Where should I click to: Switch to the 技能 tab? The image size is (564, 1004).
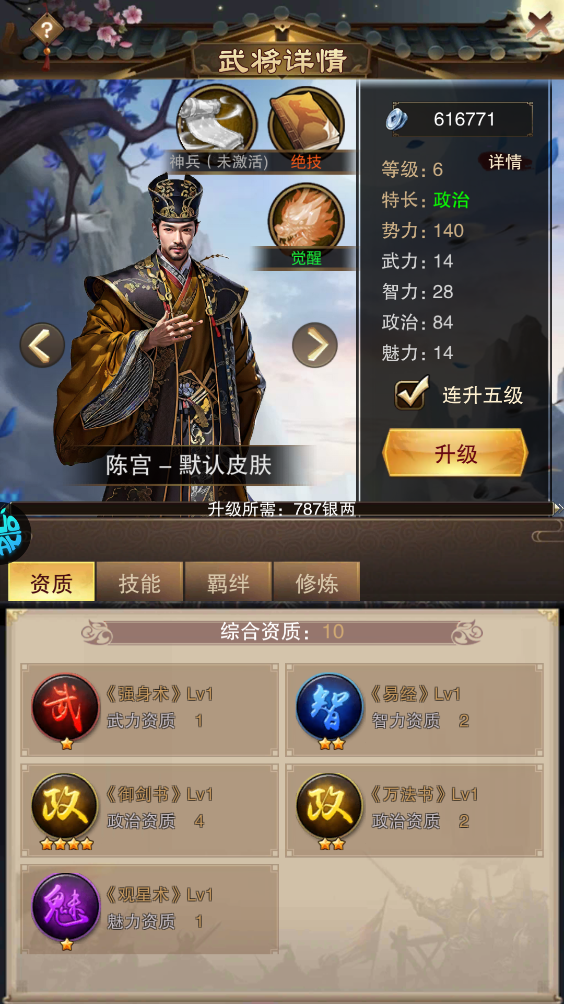click(140, 583)
